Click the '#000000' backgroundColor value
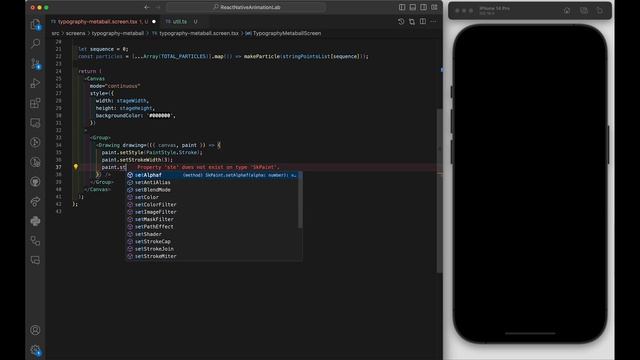This screenshot has height=360, width=640. coord(160,116)
